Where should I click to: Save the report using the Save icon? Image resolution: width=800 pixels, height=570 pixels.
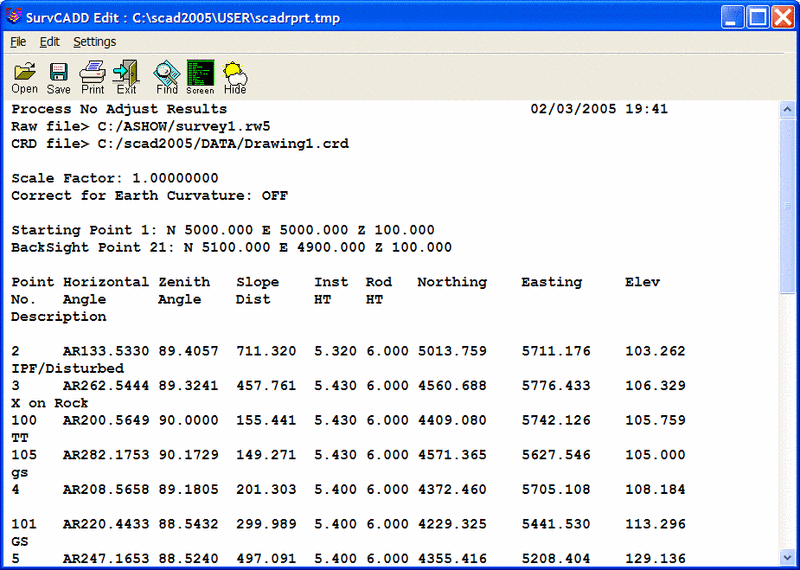click(x=59, y=78)
